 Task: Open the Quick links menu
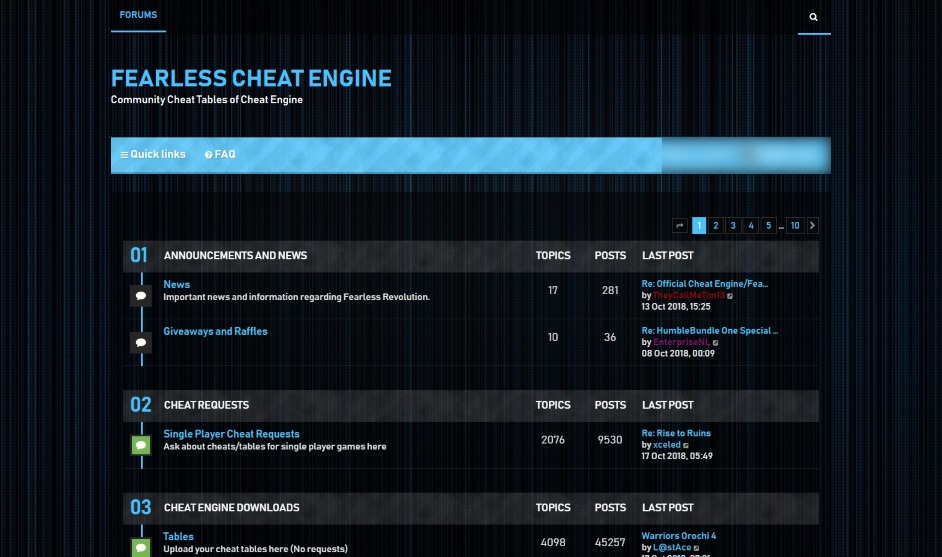153,154
